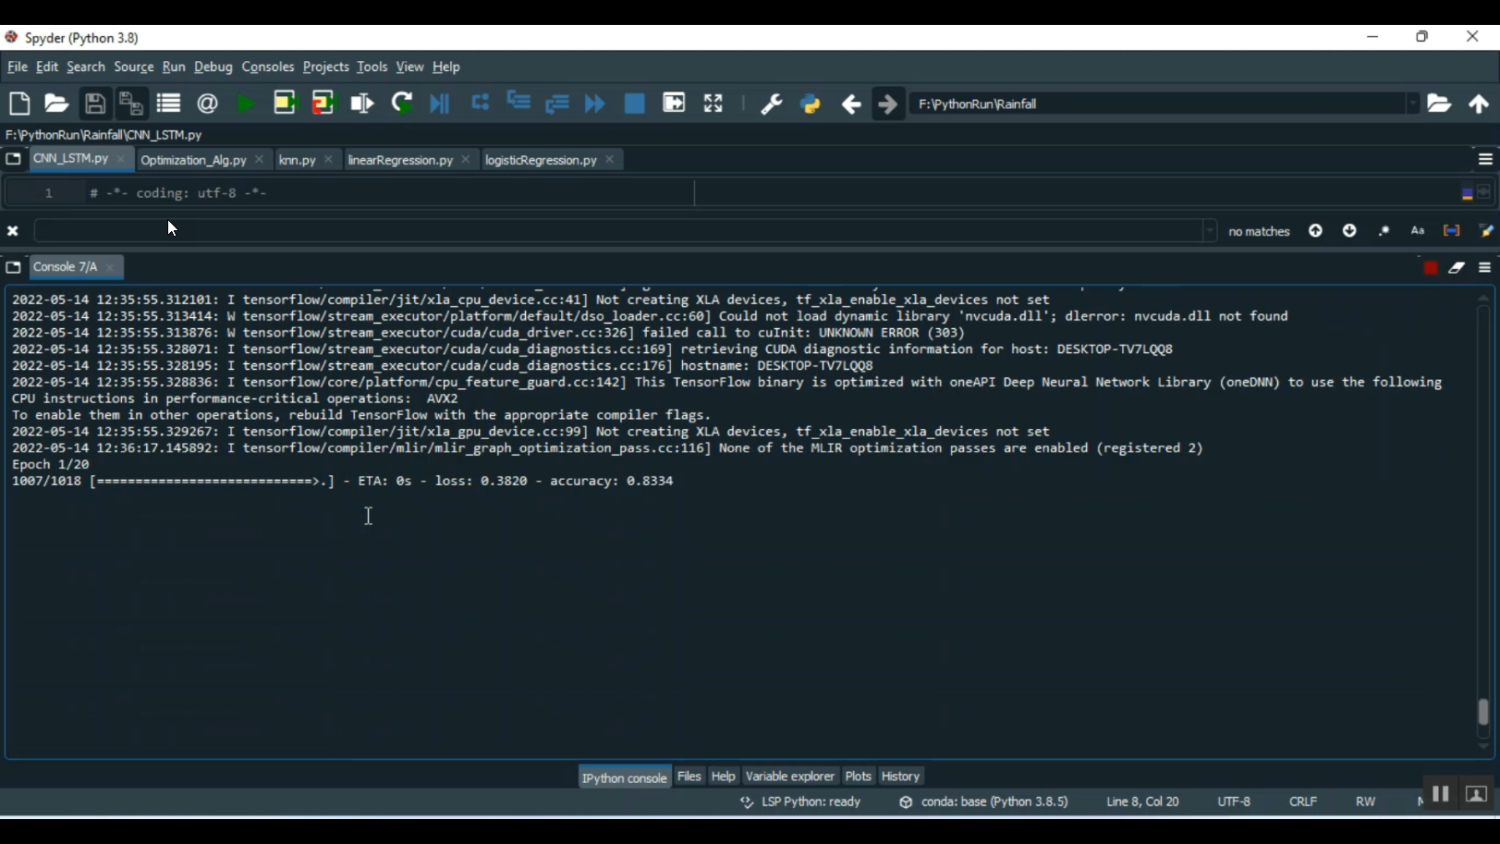Clear console output with the eraser icon
This screenshot has width=1500, height=844.
[1457, 268]
